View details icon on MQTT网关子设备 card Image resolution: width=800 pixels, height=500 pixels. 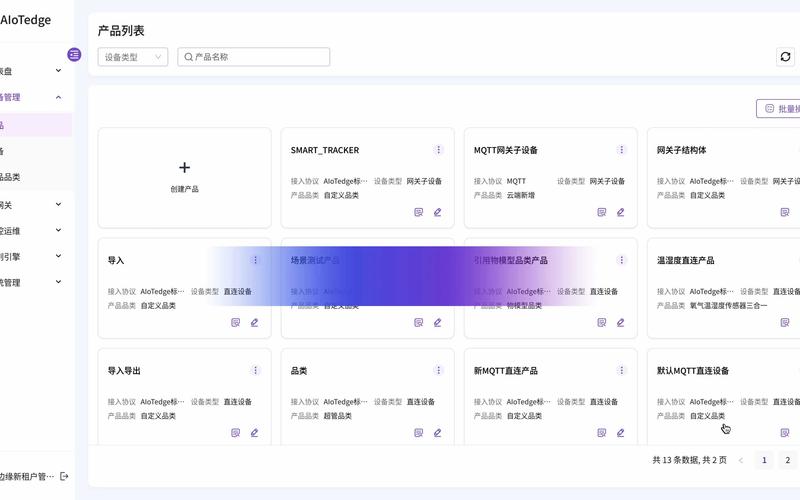point(602,212)
